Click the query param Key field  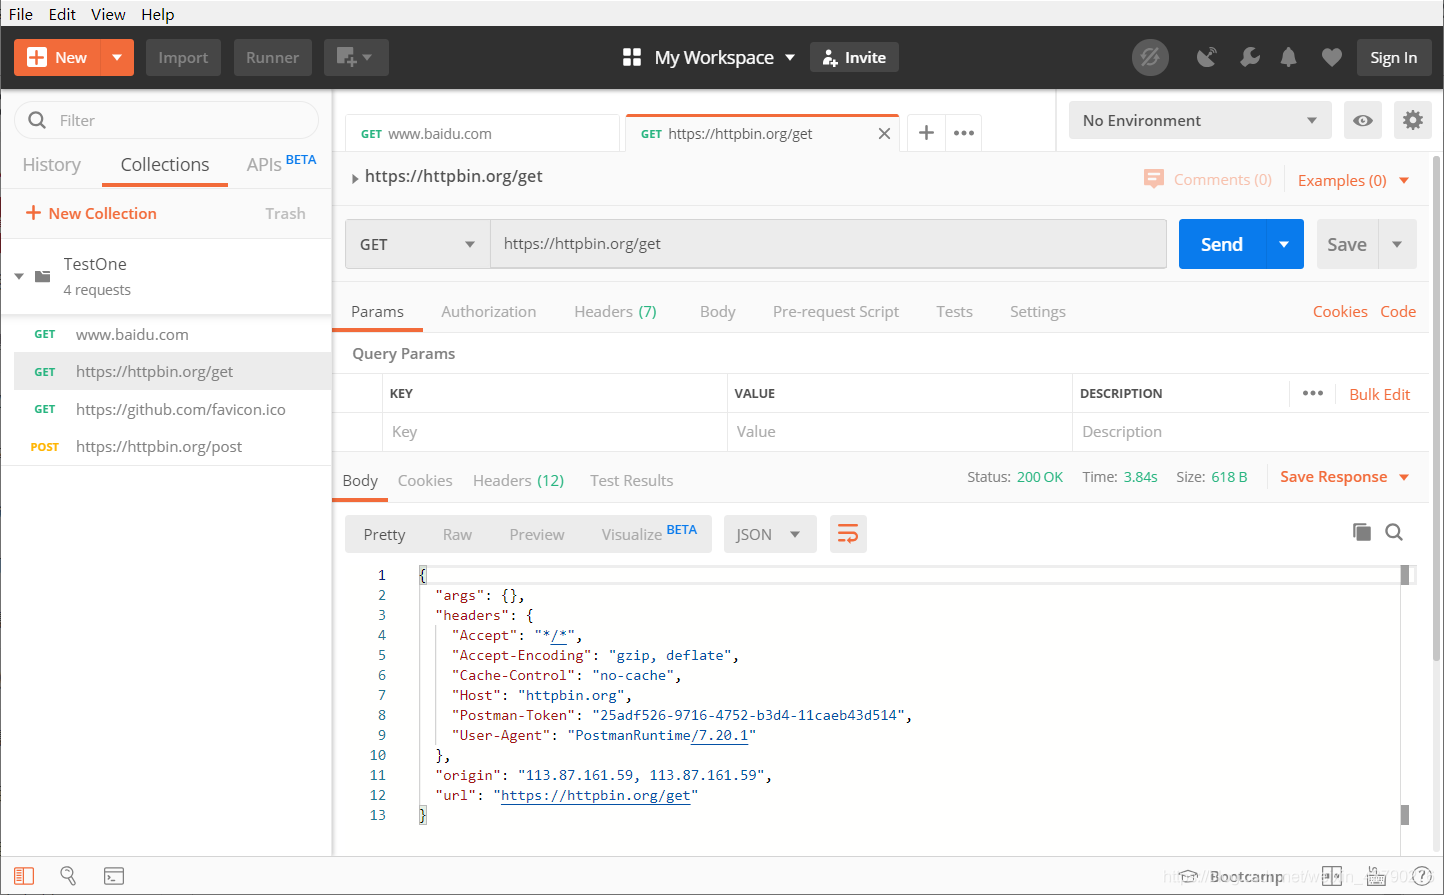pyautogui.click(x=555, y=432)
